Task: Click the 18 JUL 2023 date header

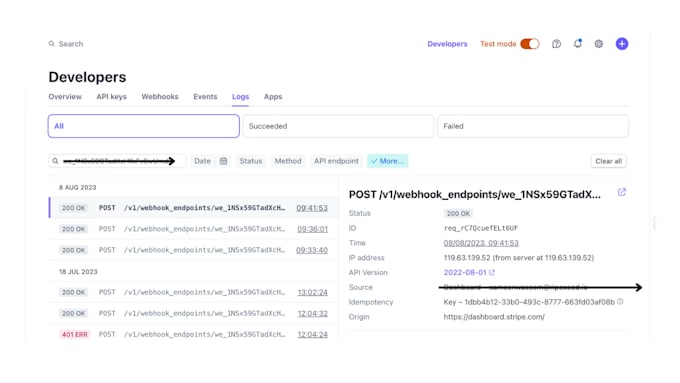Action: (x=78, y=272)
